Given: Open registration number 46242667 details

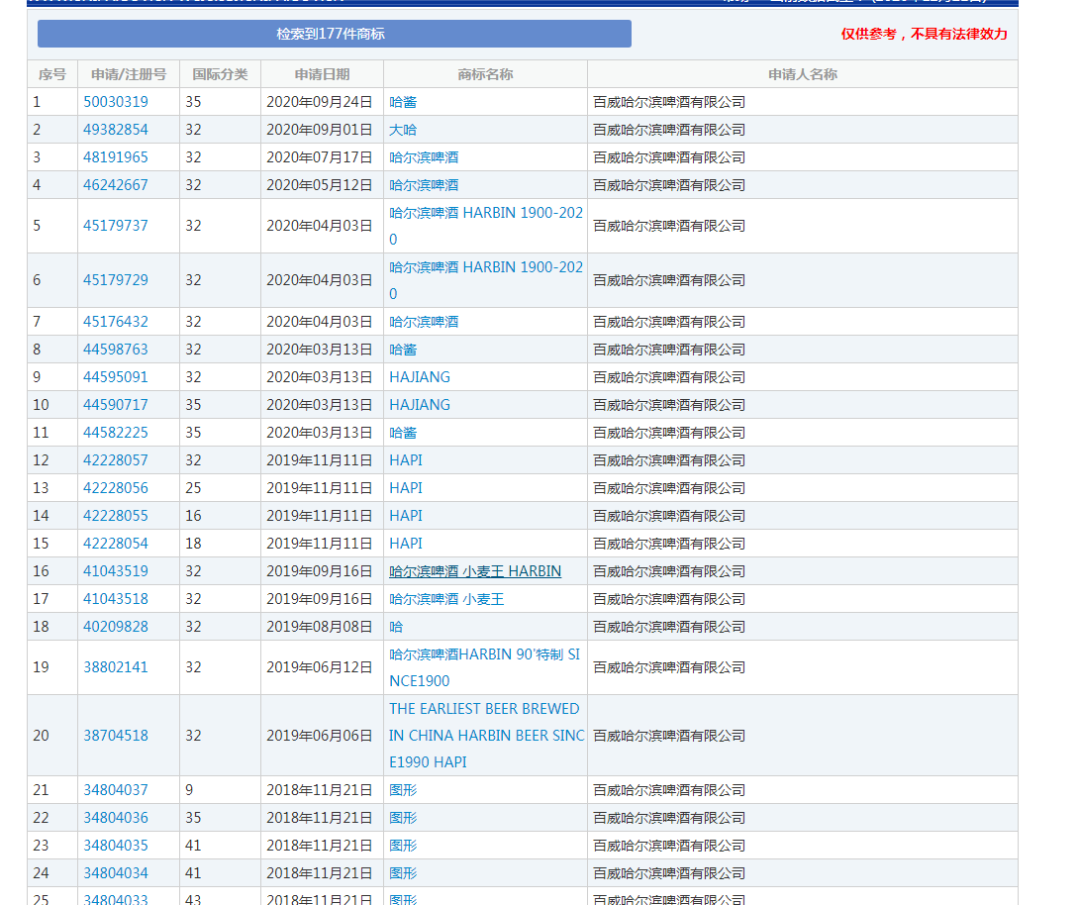Looking at the screenshot, I should pos(115,185).
